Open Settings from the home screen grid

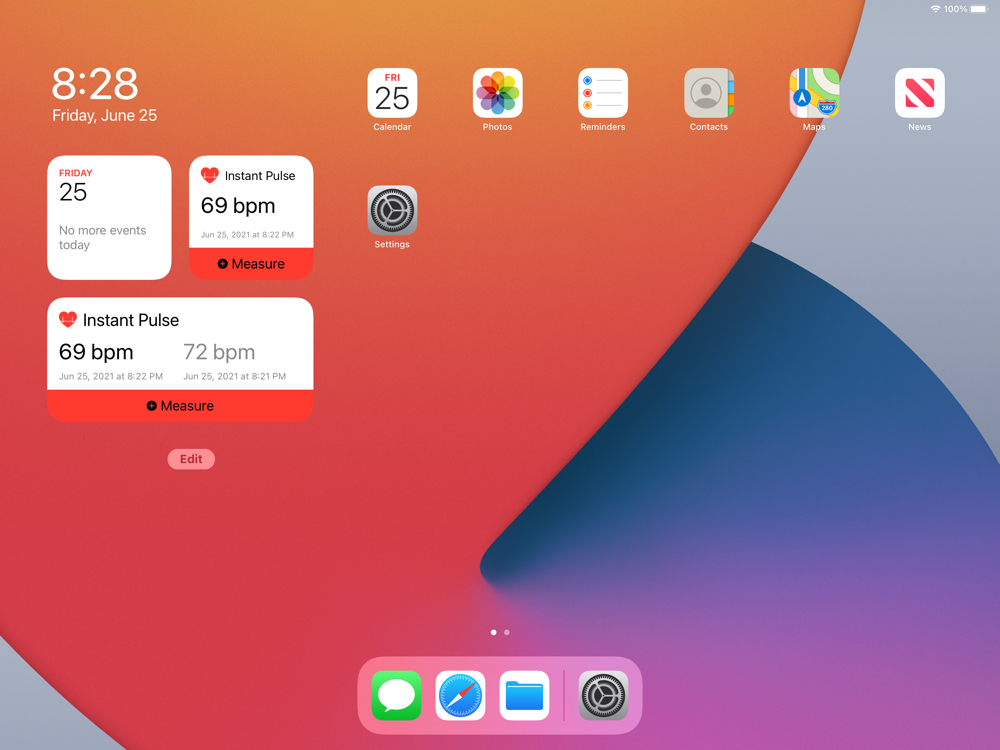pos(392,210)
